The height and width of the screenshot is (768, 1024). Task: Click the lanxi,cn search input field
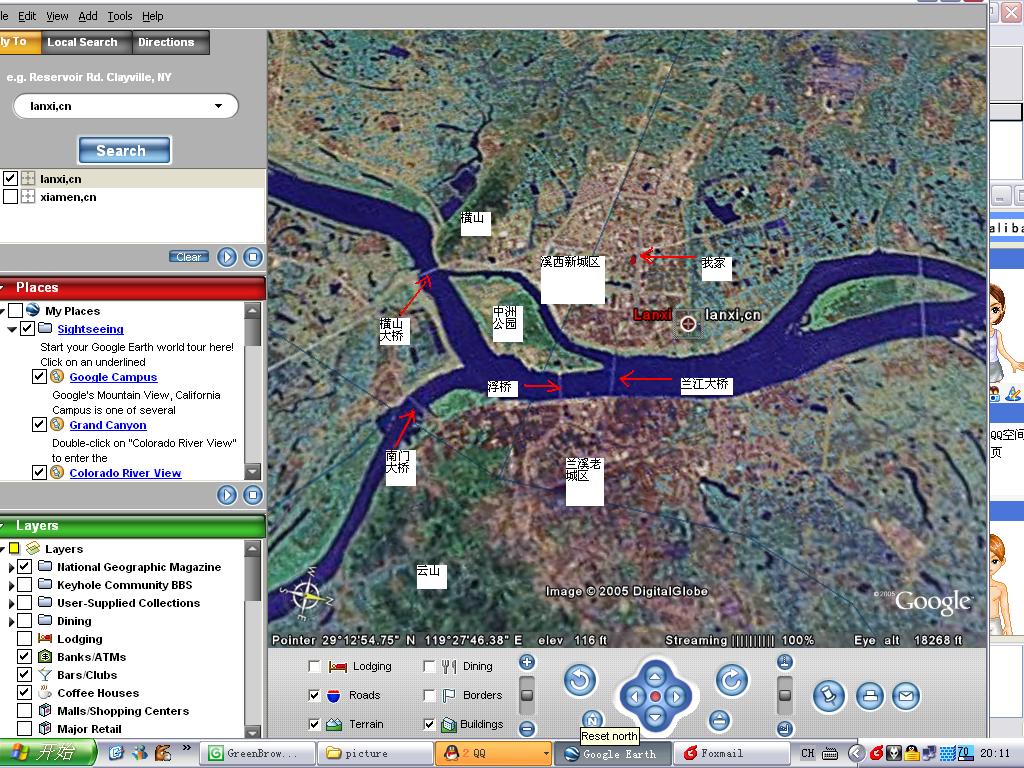click(x=125, y=106)
